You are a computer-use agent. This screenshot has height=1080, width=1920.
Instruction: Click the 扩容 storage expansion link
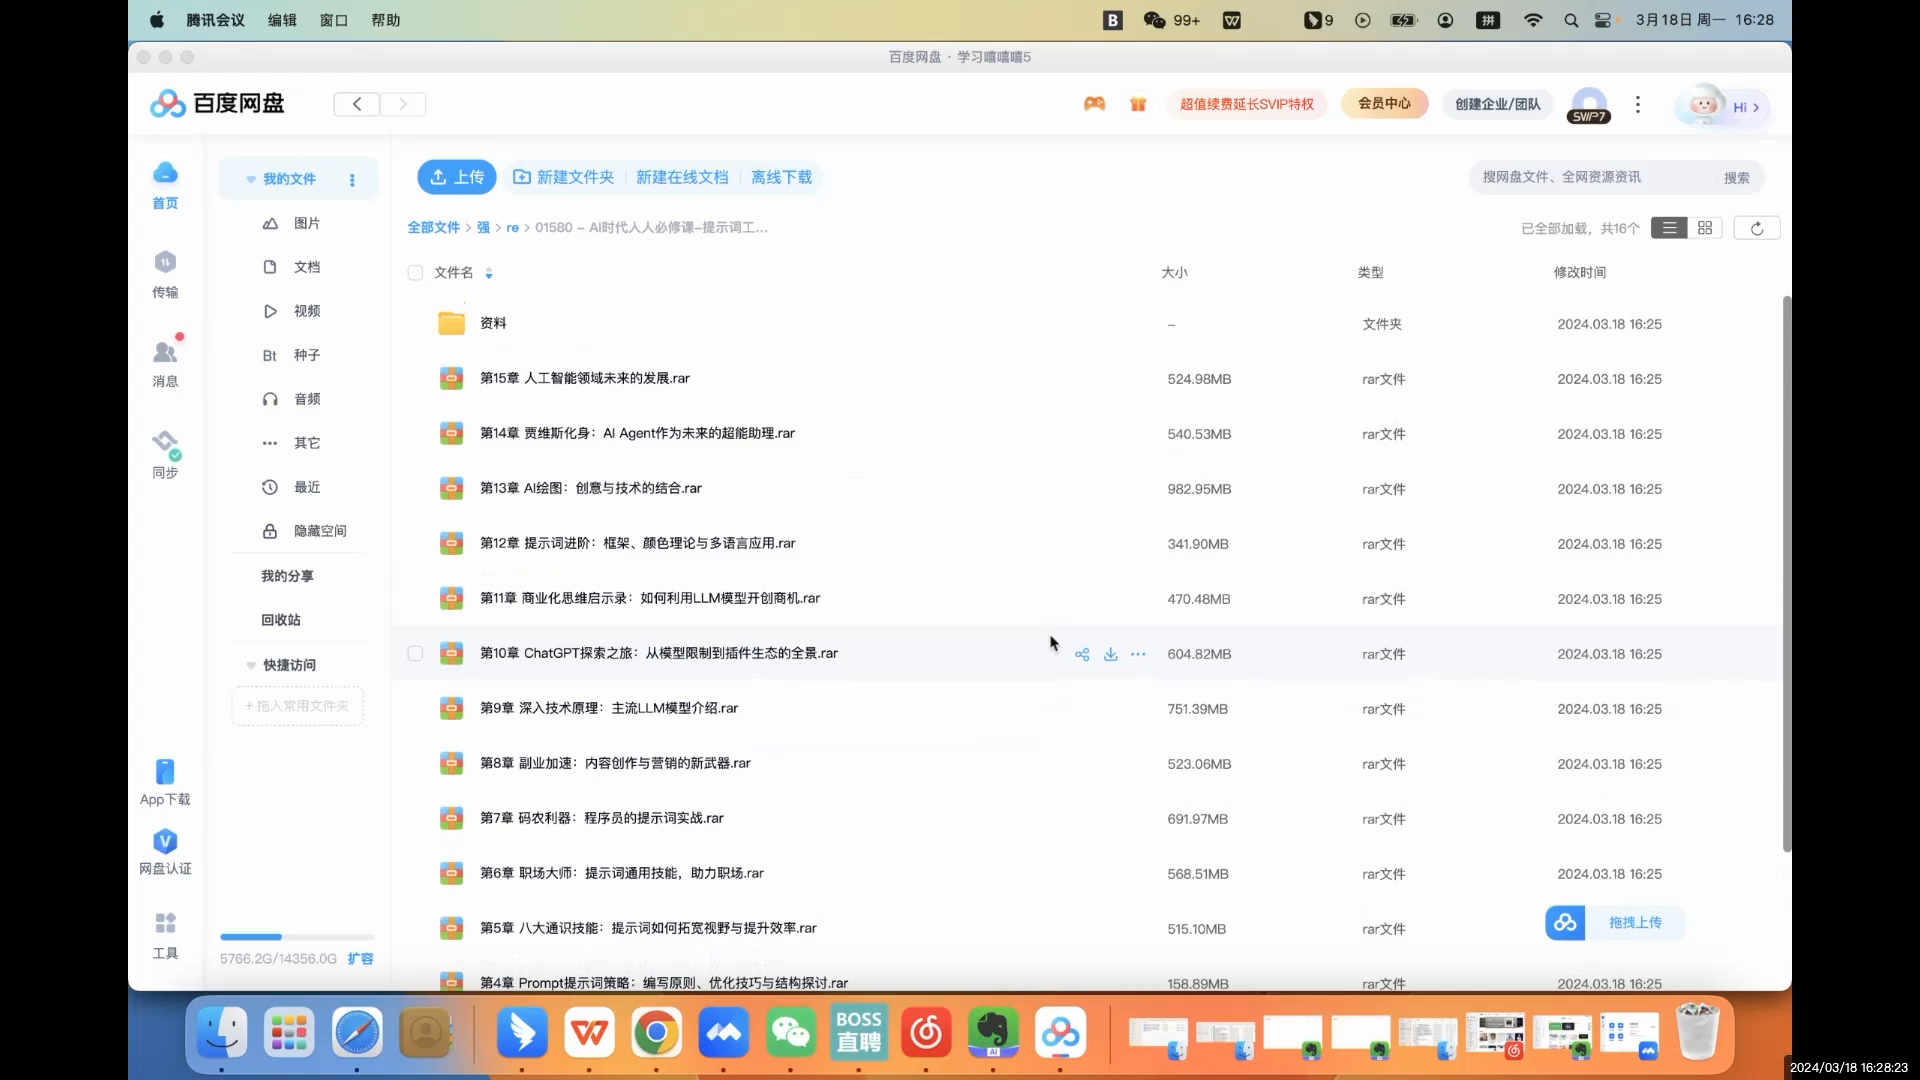point(361,958)
